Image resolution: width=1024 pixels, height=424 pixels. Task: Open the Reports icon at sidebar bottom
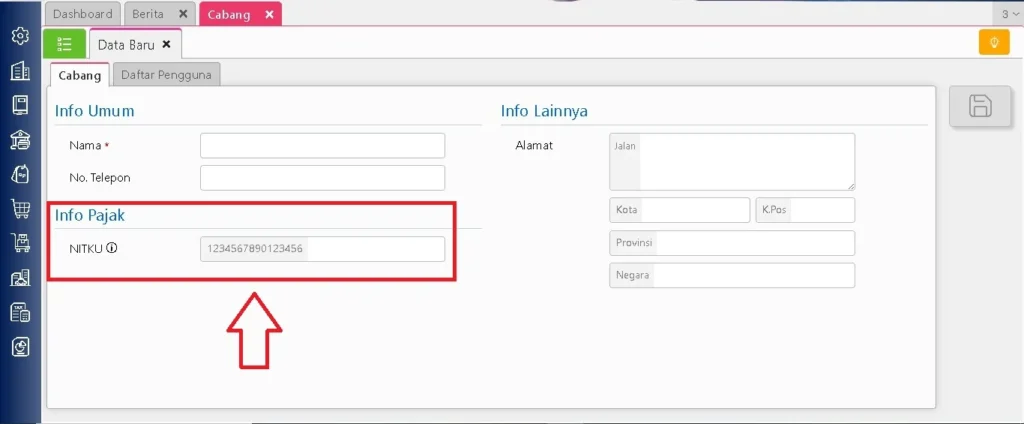[20, 347]
